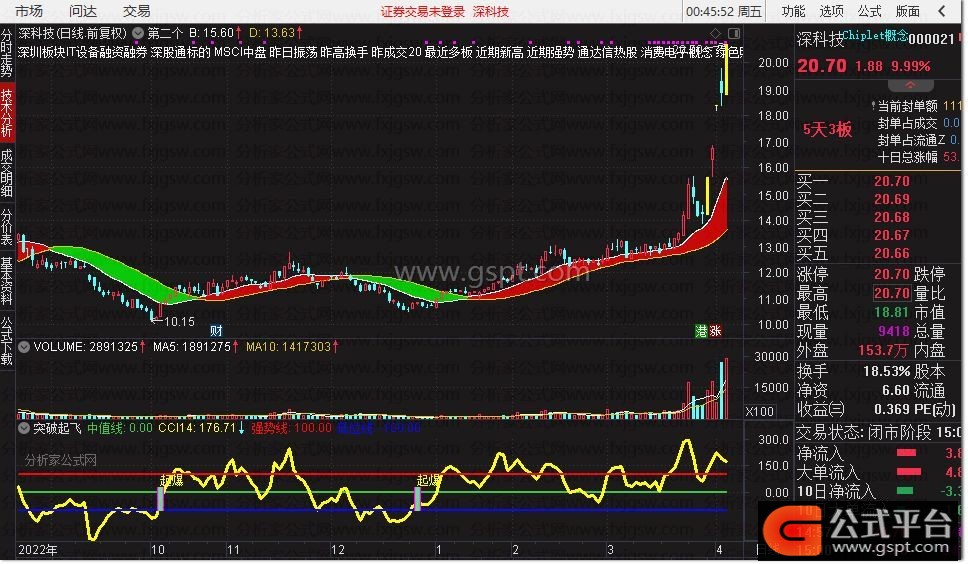Open the 公式 menu
Screen dimensions: 968x564
click(869, 11)
